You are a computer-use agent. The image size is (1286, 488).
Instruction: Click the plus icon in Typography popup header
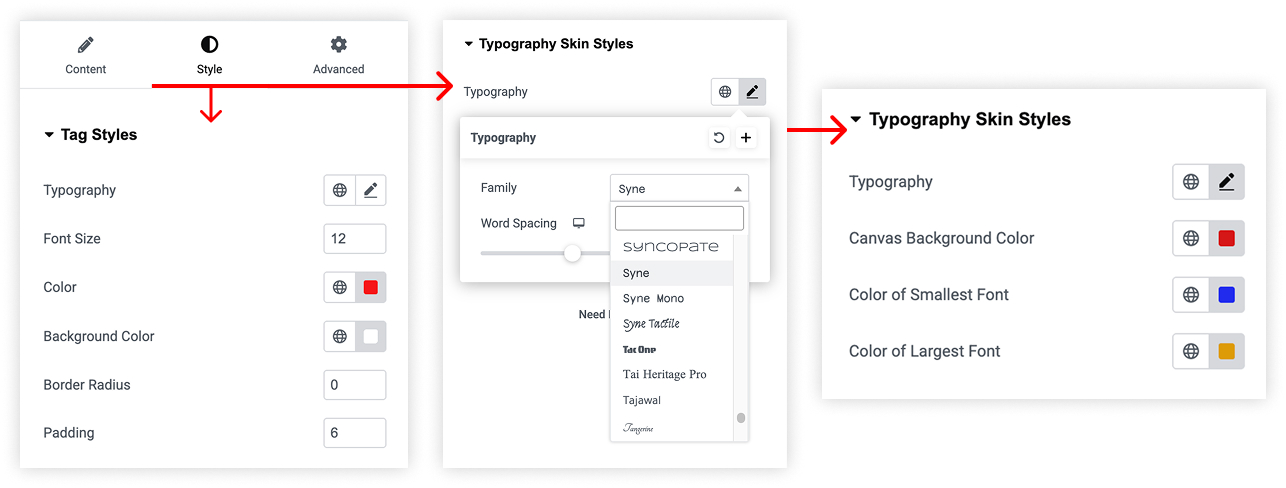[x=746, y=138]
